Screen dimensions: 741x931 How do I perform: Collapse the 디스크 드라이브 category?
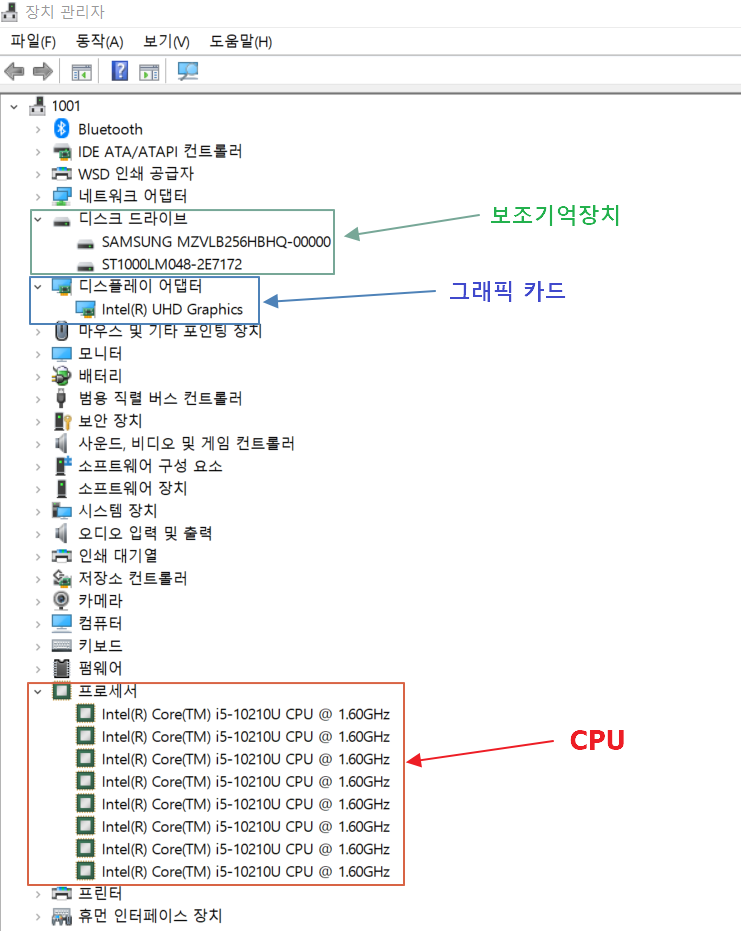coord(38,219)
